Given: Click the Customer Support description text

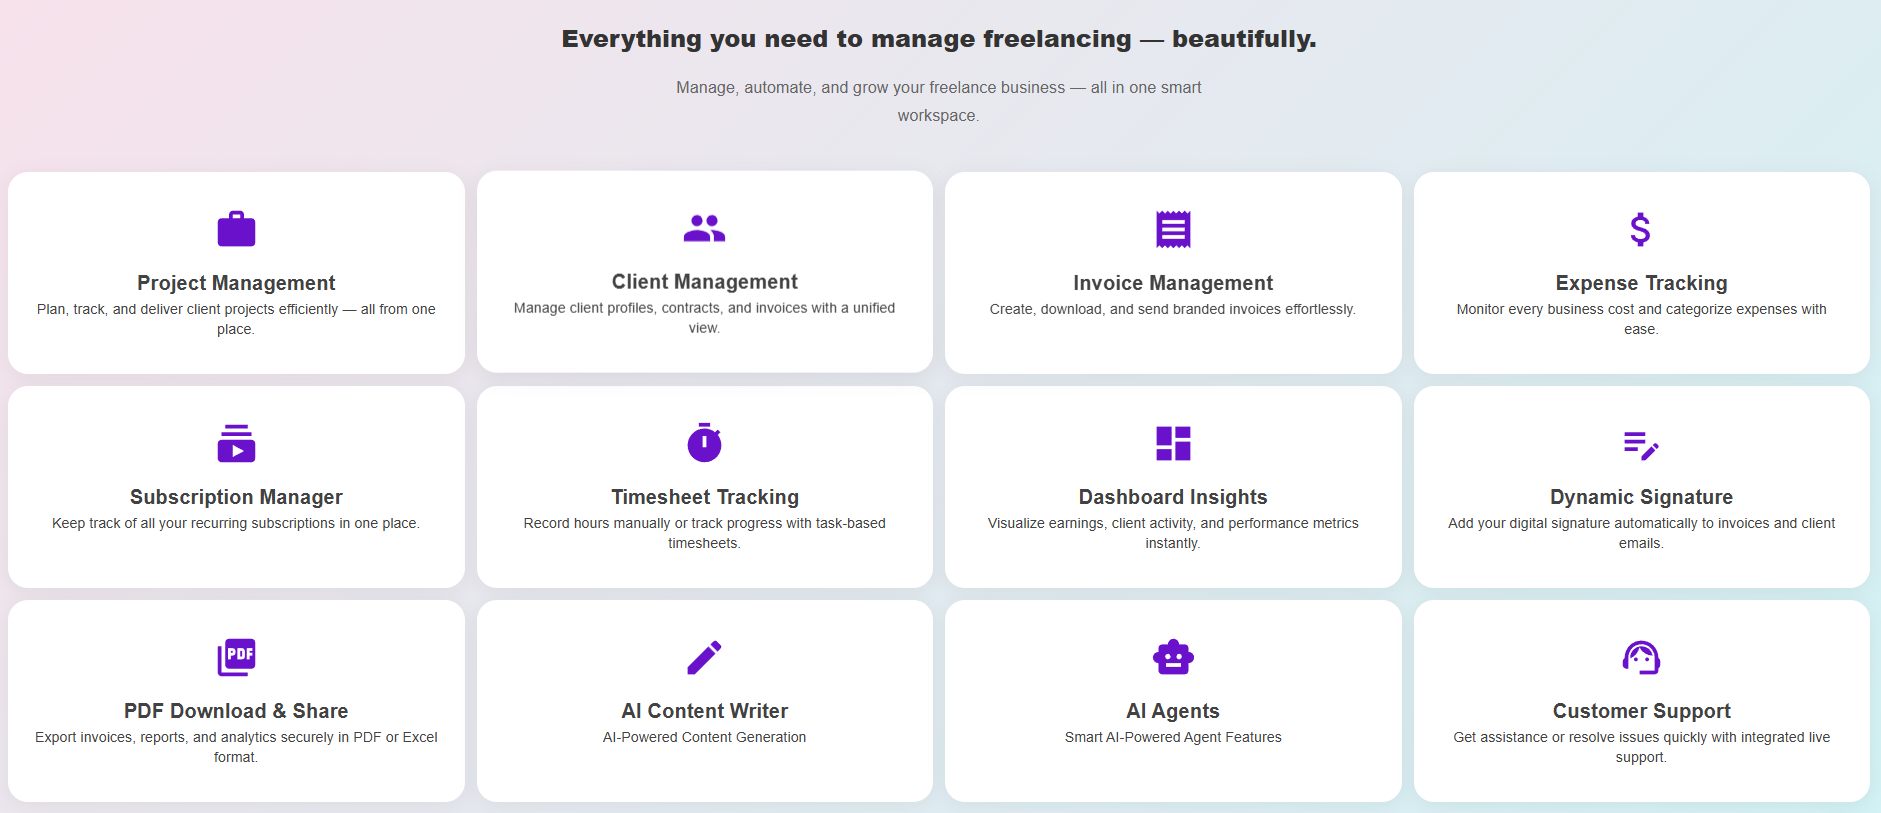Looking at the screenshot, I should [1641, 747].
